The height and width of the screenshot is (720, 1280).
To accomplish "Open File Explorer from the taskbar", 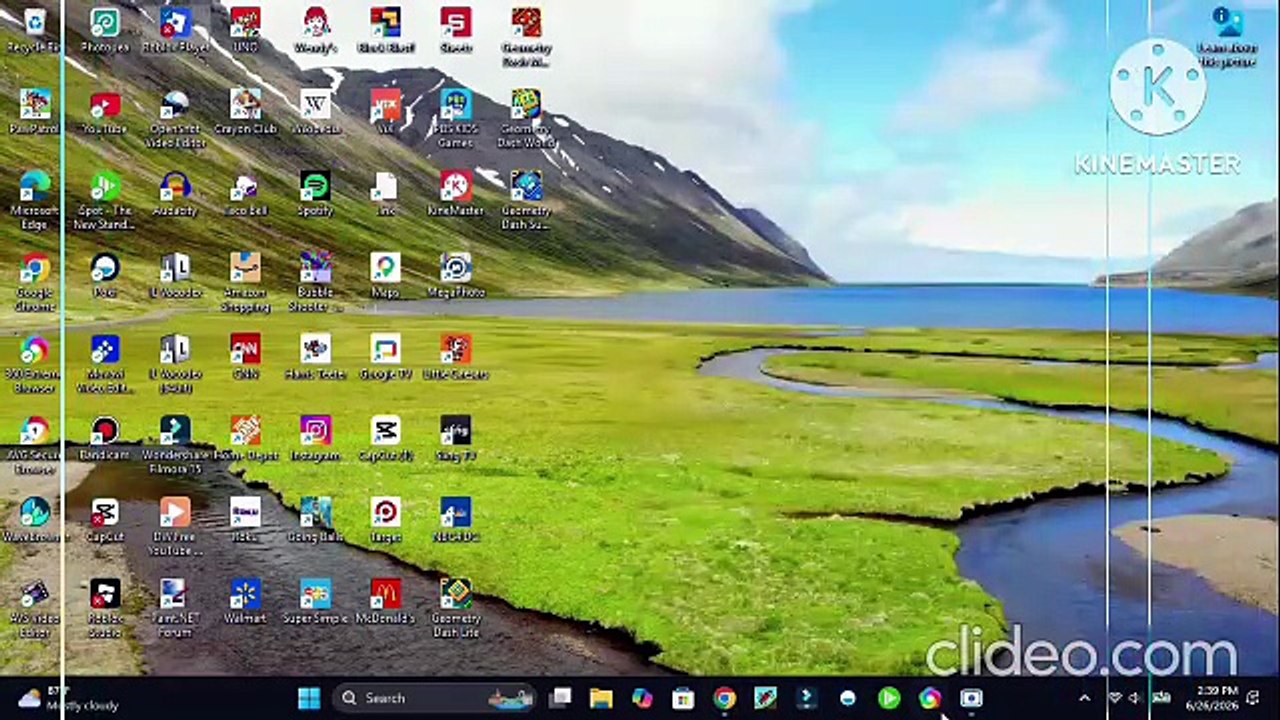I will (601, 698).
